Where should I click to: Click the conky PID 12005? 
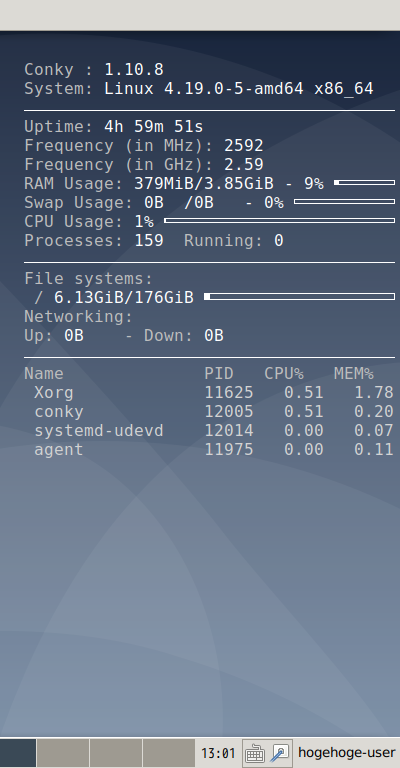(x=229, y=412)
